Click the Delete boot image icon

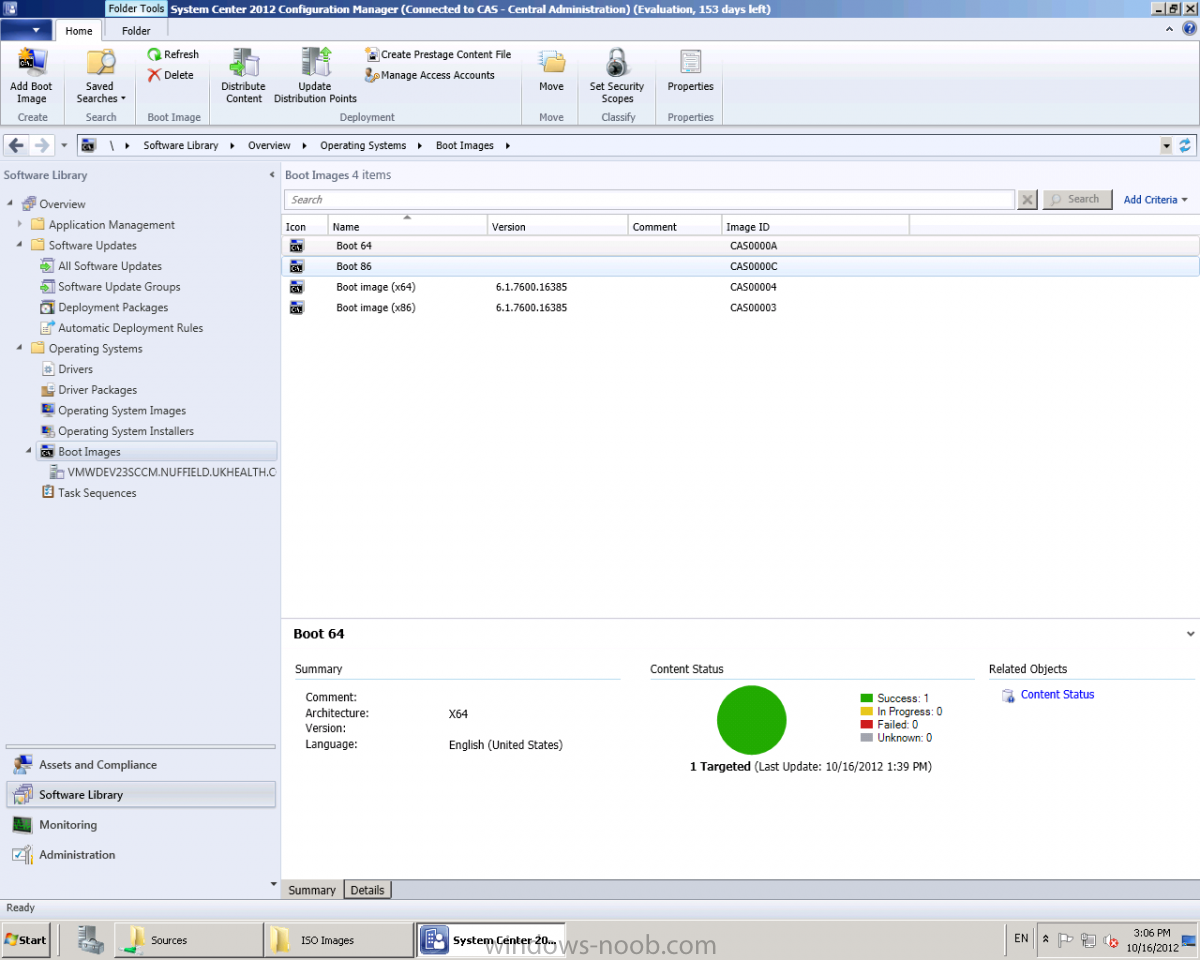click(x=155, y=75)
